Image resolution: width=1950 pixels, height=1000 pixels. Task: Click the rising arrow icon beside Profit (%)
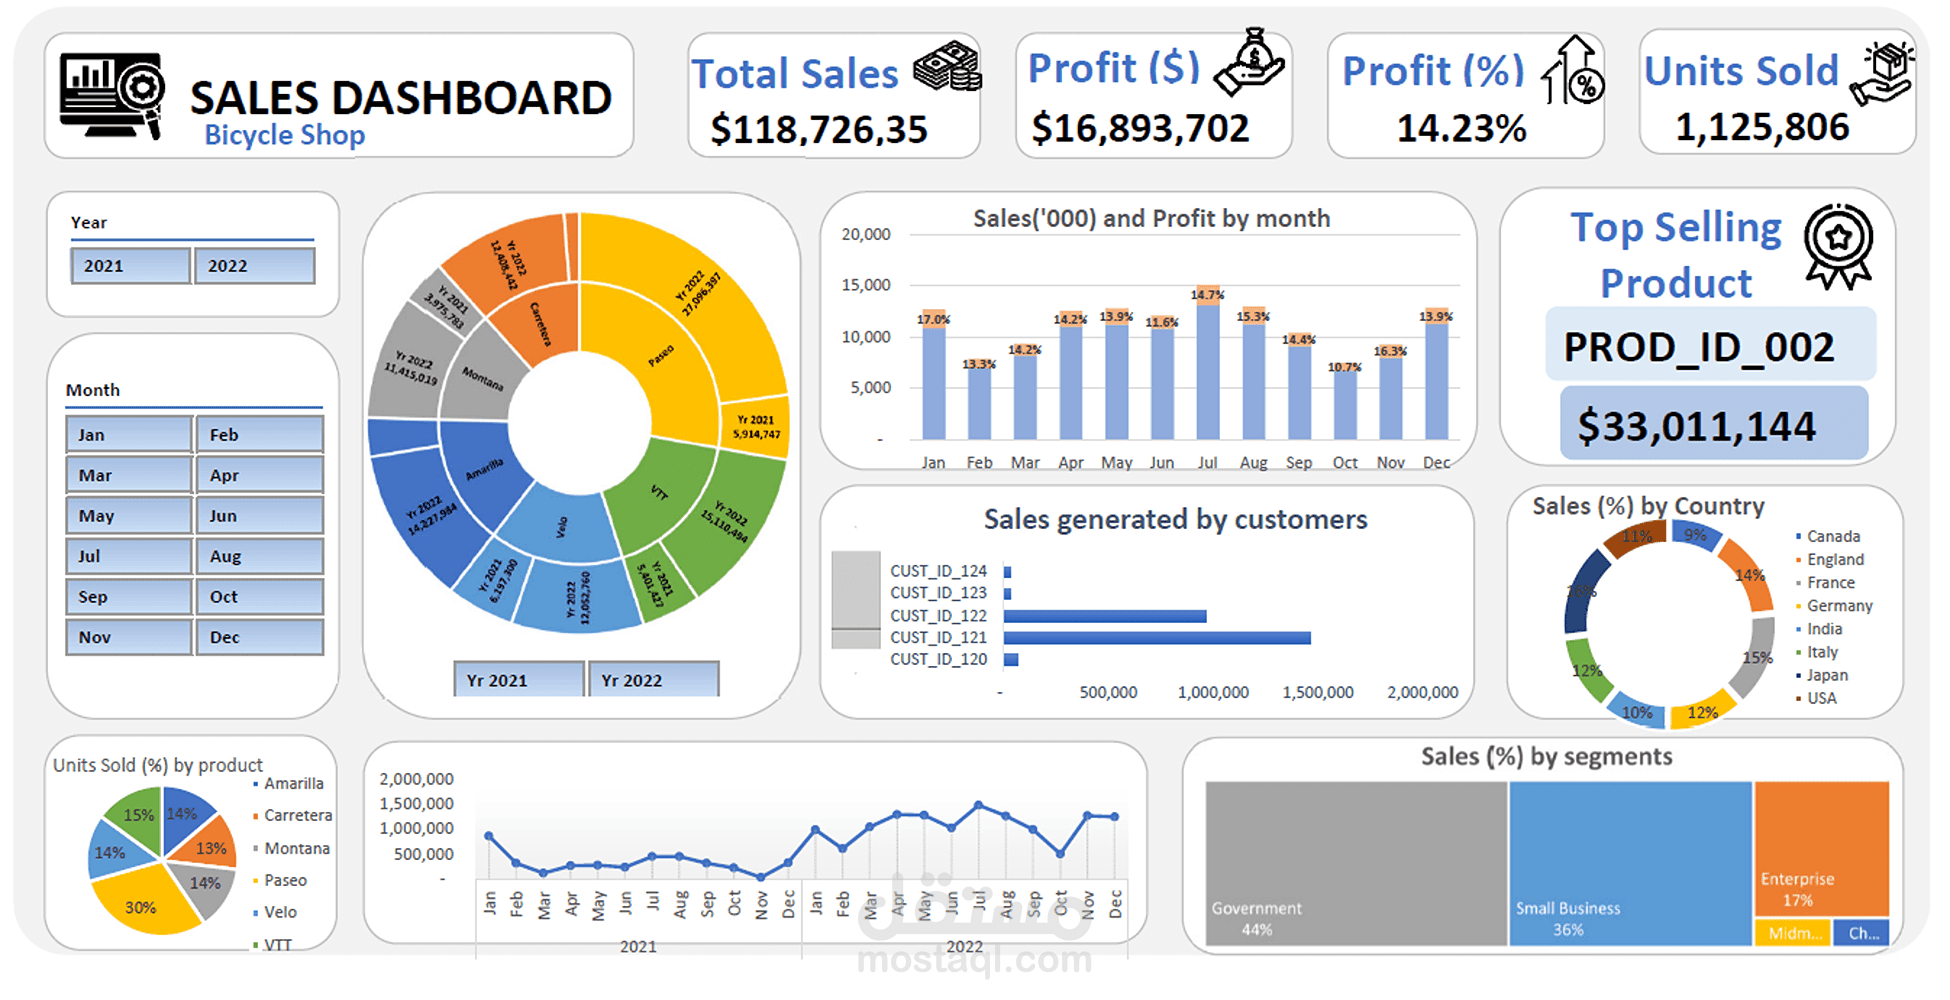tap(1570, 68)
